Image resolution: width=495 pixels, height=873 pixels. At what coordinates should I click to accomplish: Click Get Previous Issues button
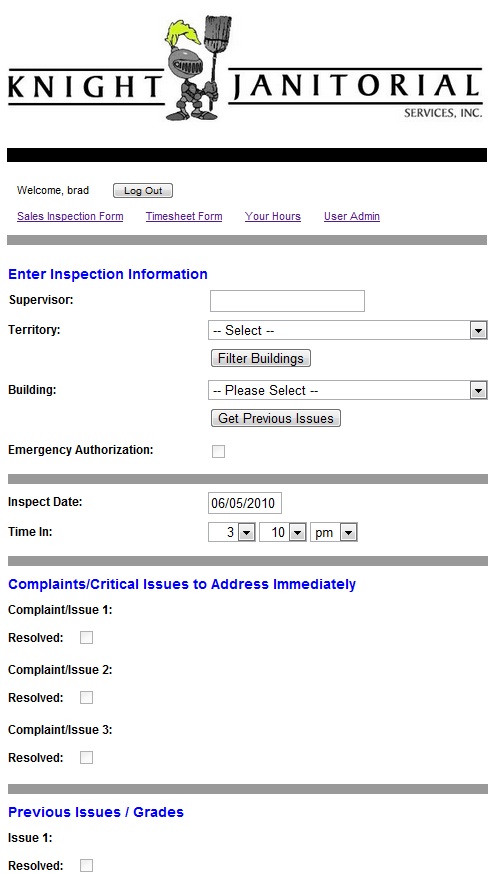276,418
